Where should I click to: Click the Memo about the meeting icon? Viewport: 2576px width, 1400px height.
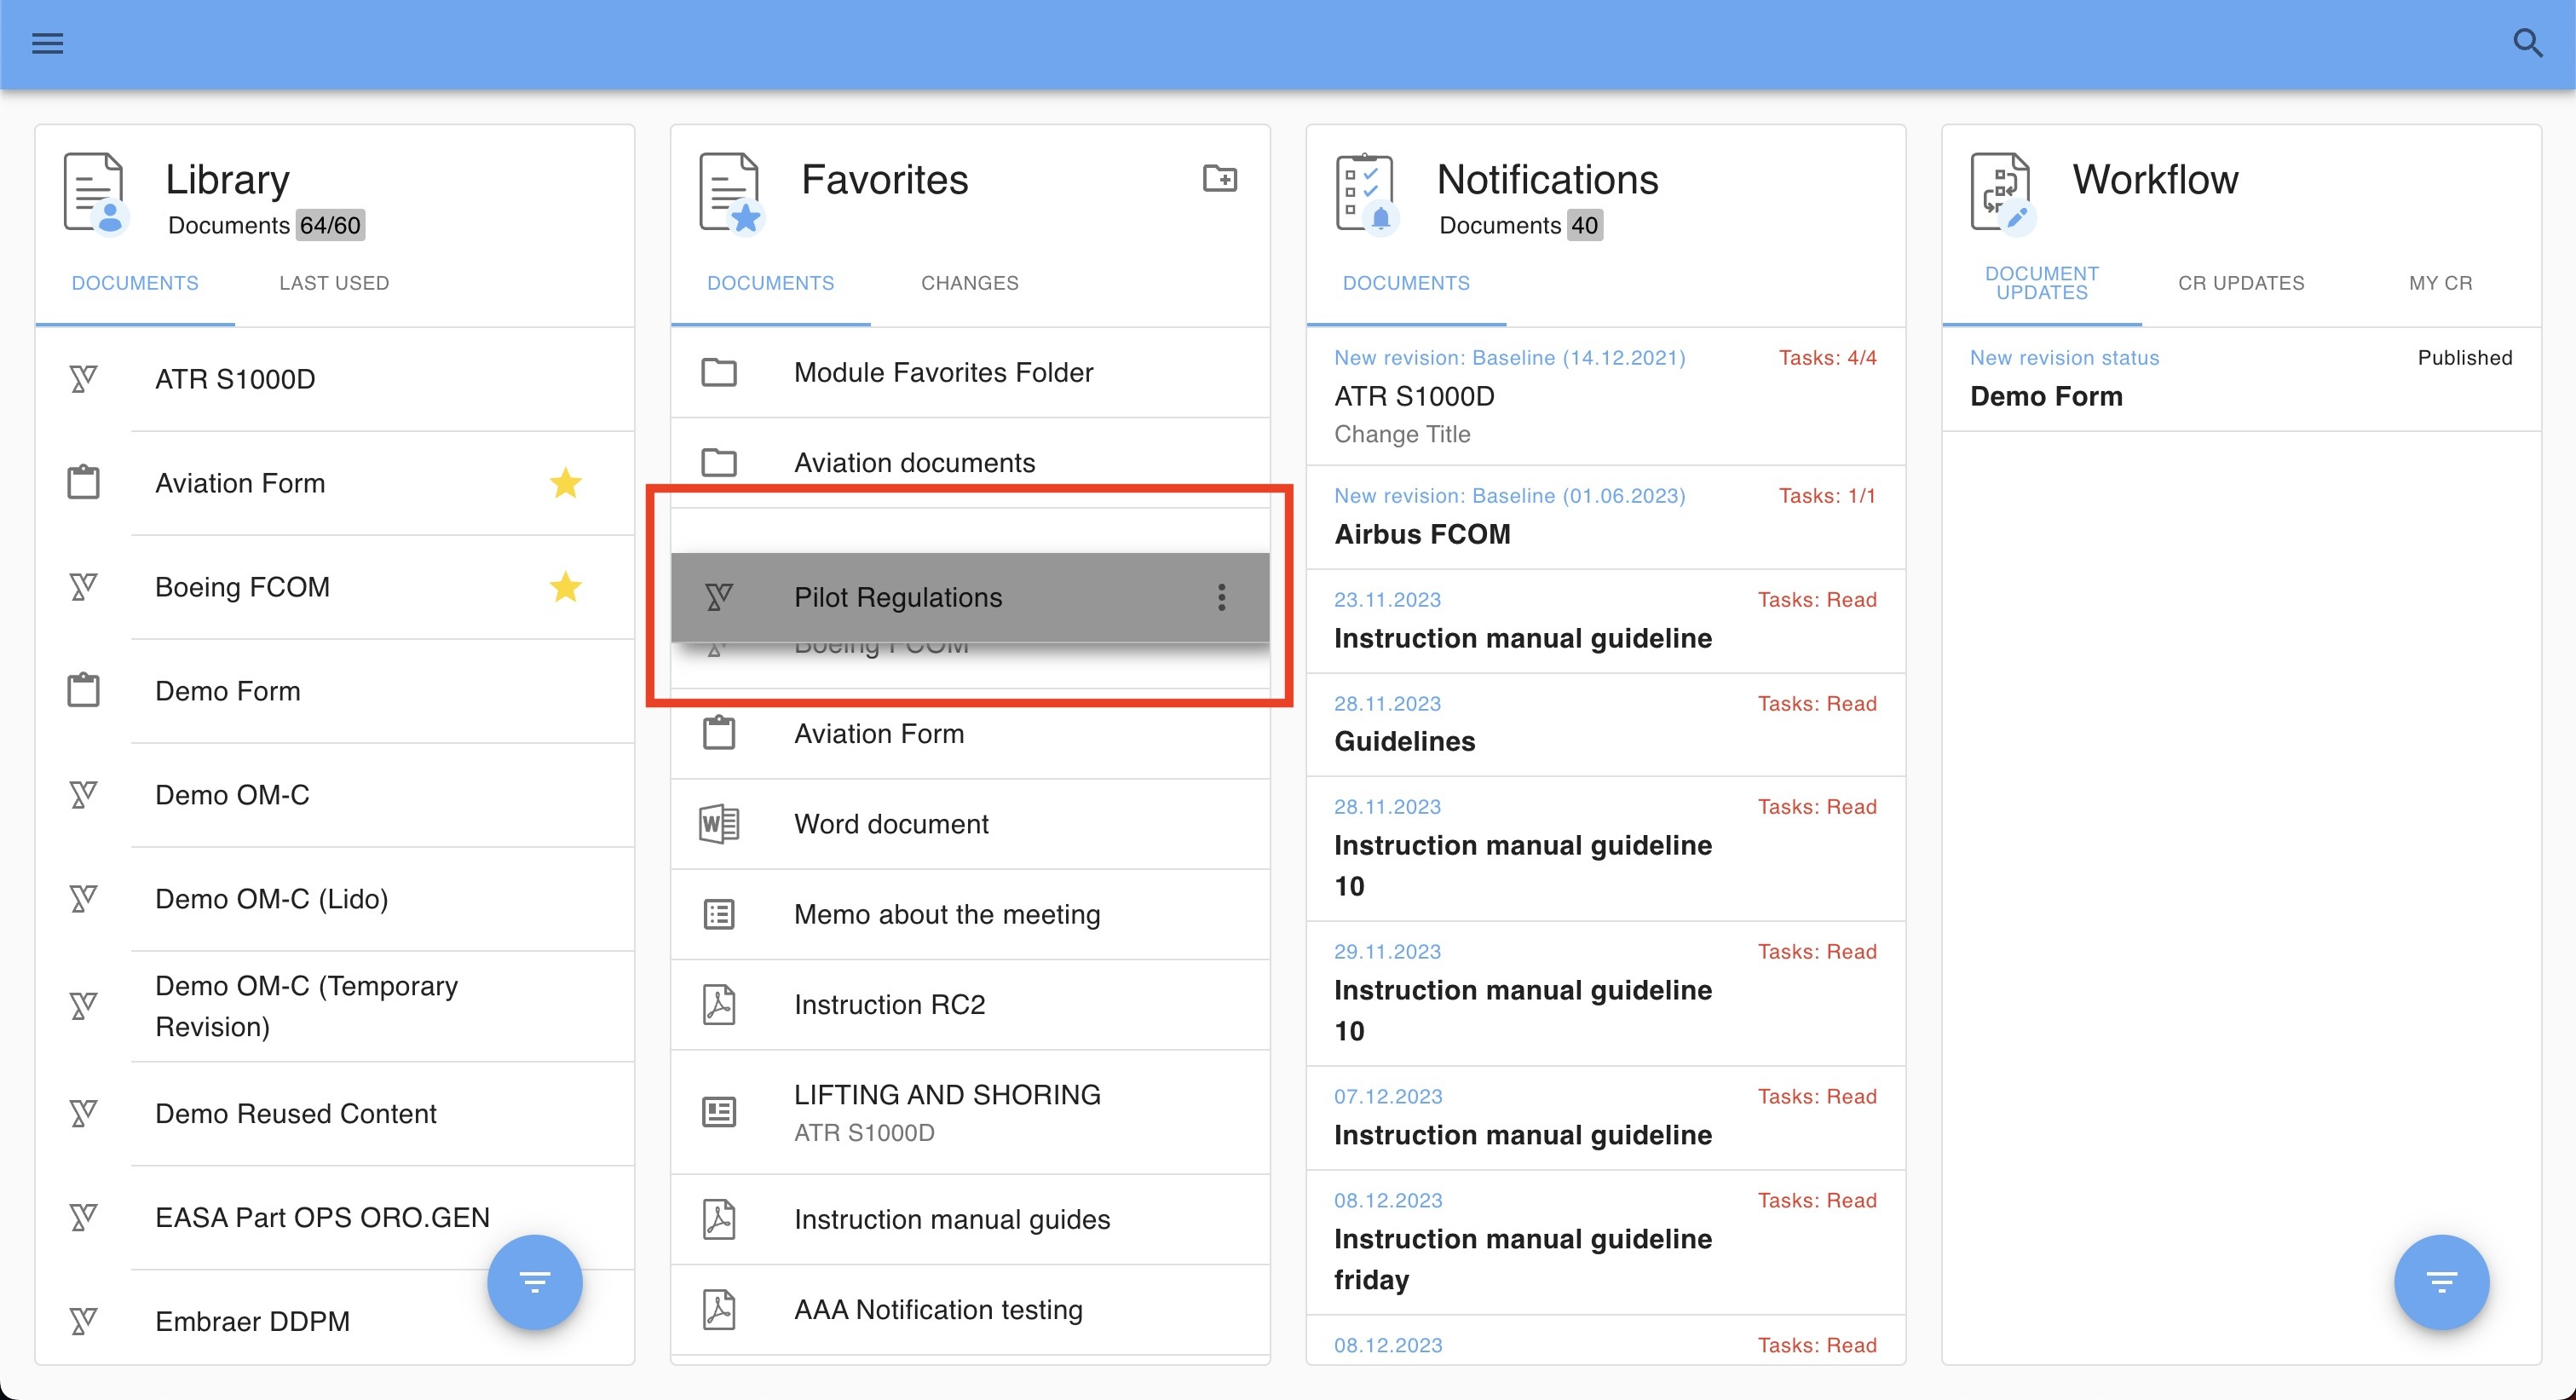coord(718,914)
